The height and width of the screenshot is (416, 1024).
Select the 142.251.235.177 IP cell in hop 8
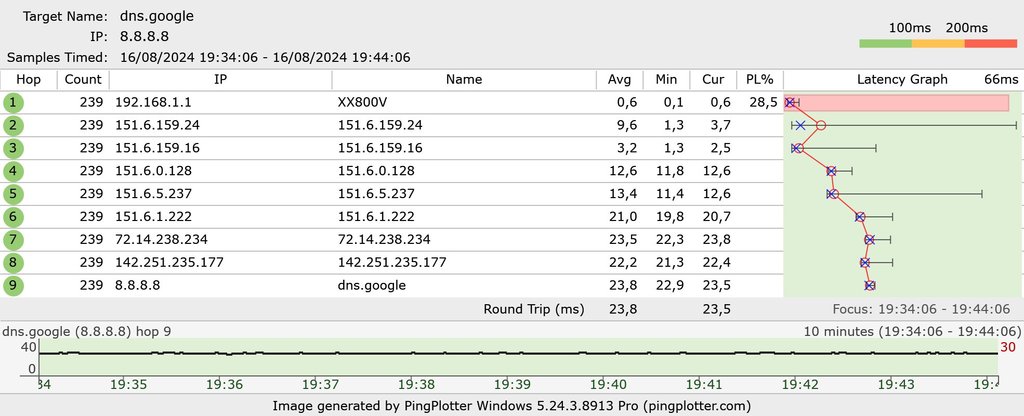click(x=169, y=263)
